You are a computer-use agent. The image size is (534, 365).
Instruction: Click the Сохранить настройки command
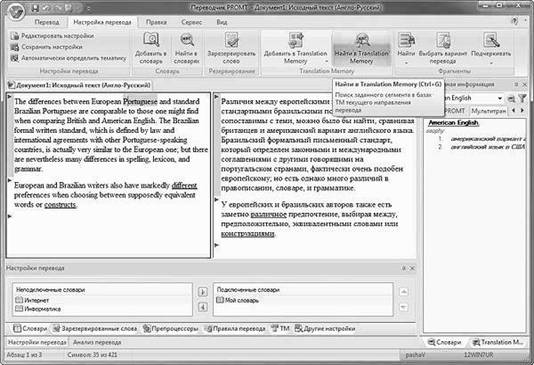point(47,47)
